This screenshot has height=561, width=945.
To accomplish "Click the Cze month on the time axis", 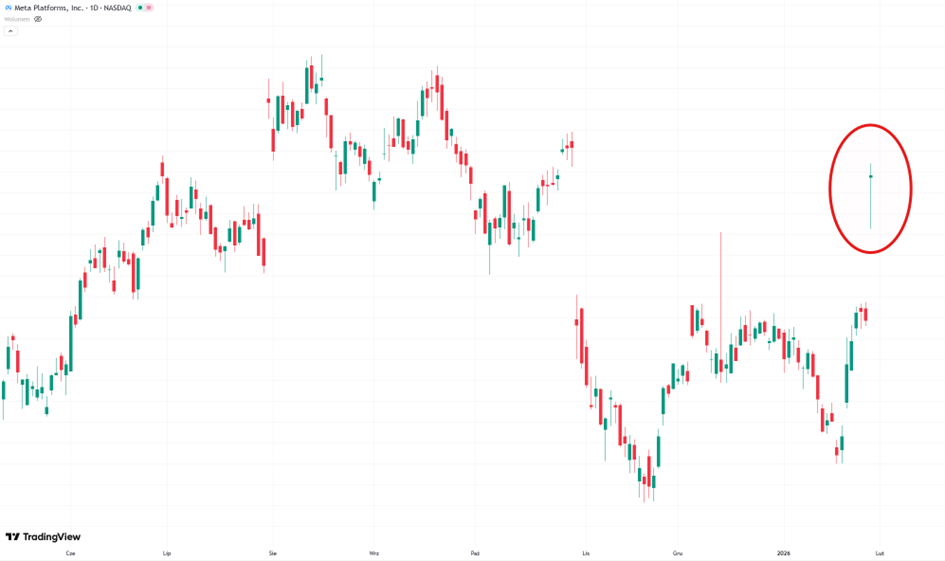I will point(70,552).
